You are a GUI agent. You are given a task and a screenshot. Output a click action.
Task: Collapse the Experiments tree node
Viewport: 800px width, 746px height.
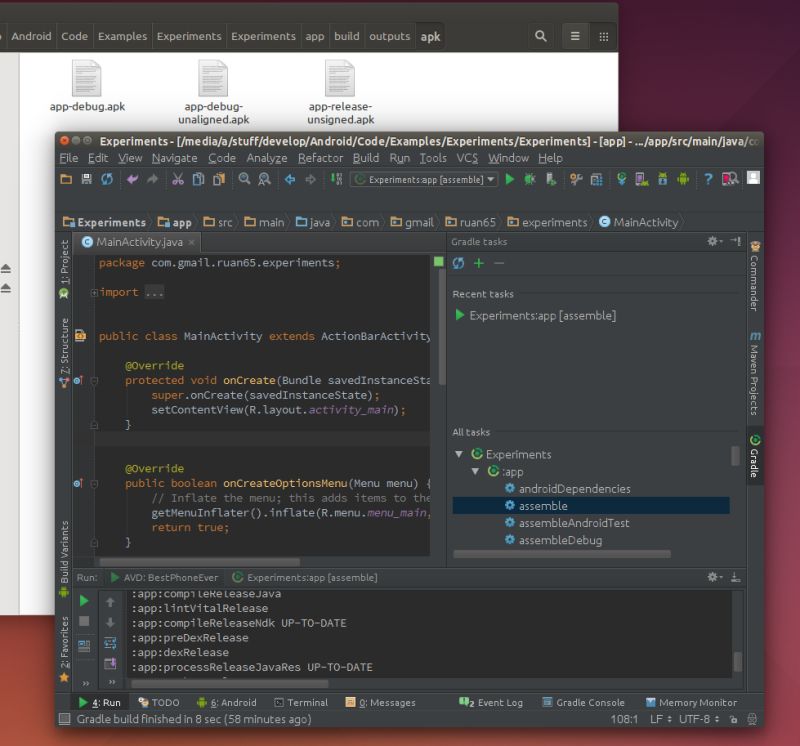[x=459, y=454]
